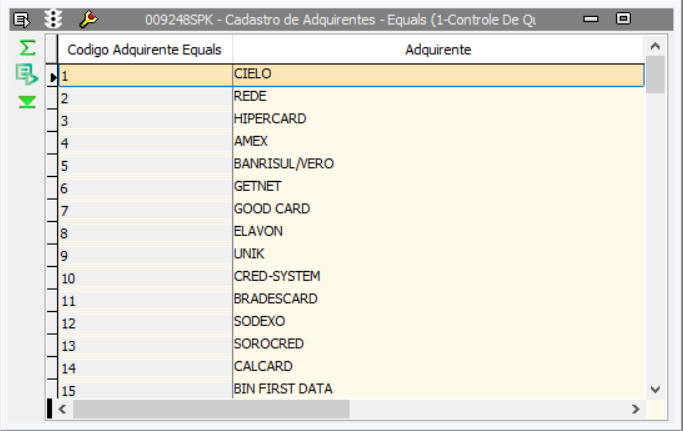The height and width of the screenshot is (431, 683).
Task: Click code cell number 10
Action: [144, 277]
